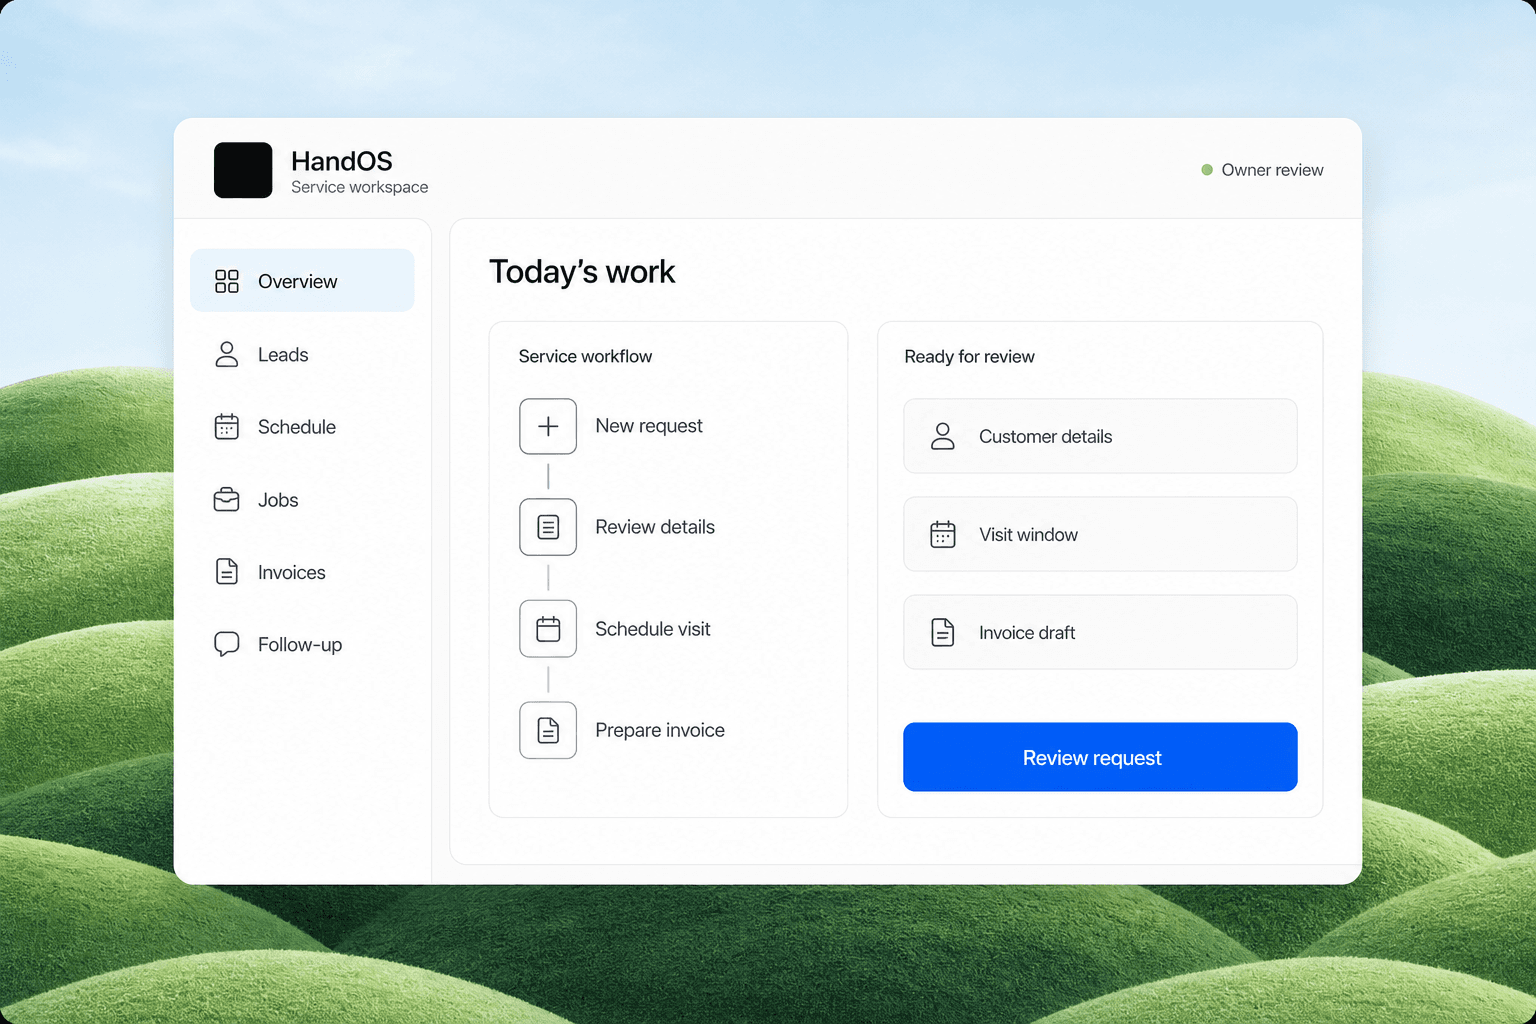Click the calendar icon in Visit window
Image resolution: width=1536 pixels, height=1024 pixels.
(x=943, y=534)
